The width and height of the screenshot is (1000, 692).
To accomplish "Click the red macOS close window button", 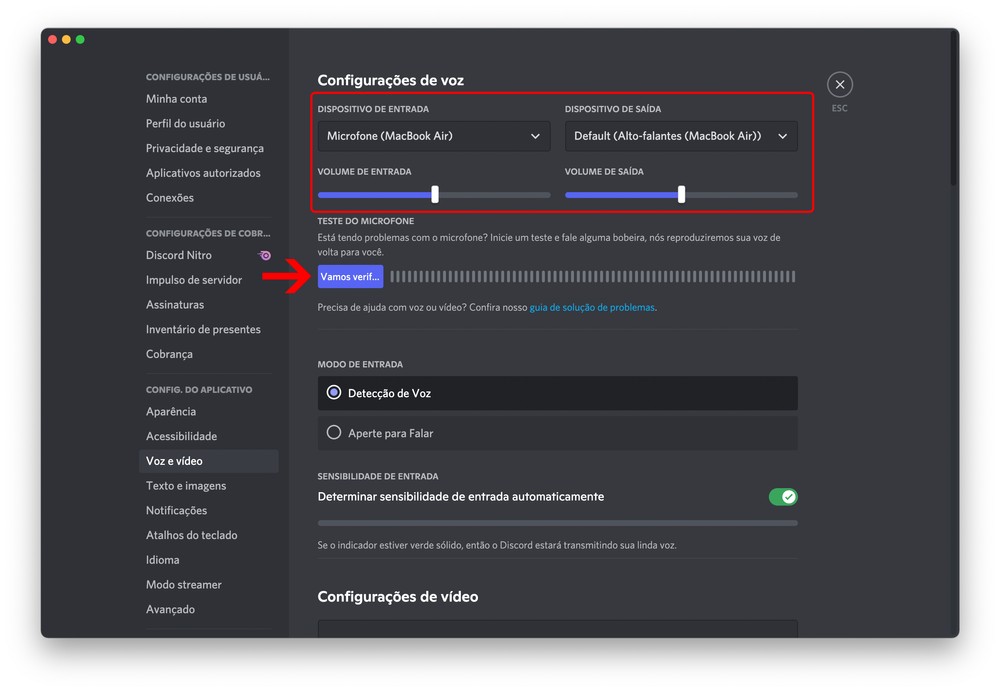I will coord(53,40).
